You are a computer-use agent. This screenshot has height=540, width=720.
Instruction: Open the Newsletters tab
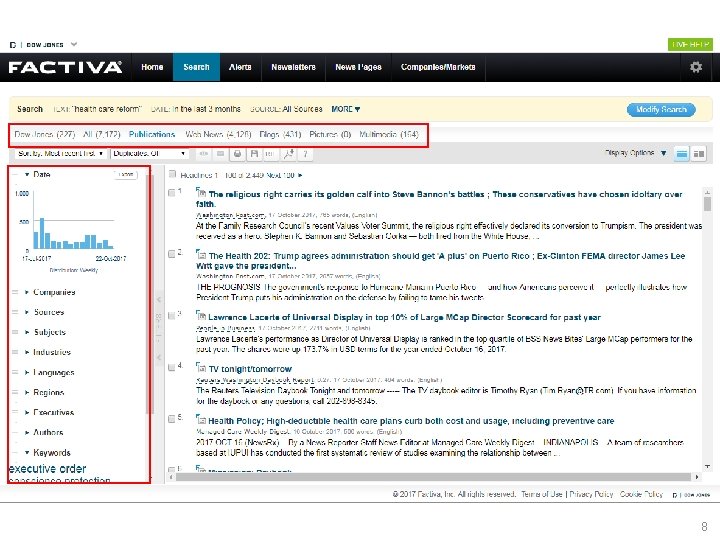[x=293, y=67]
